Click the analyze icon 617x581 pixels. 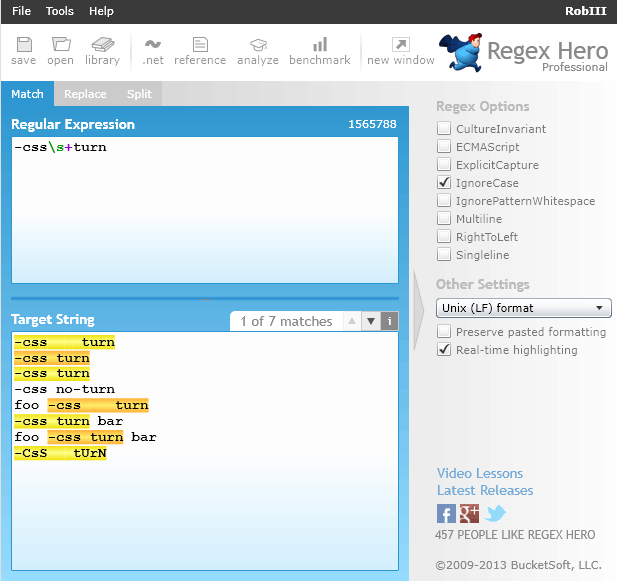[258, 51]
